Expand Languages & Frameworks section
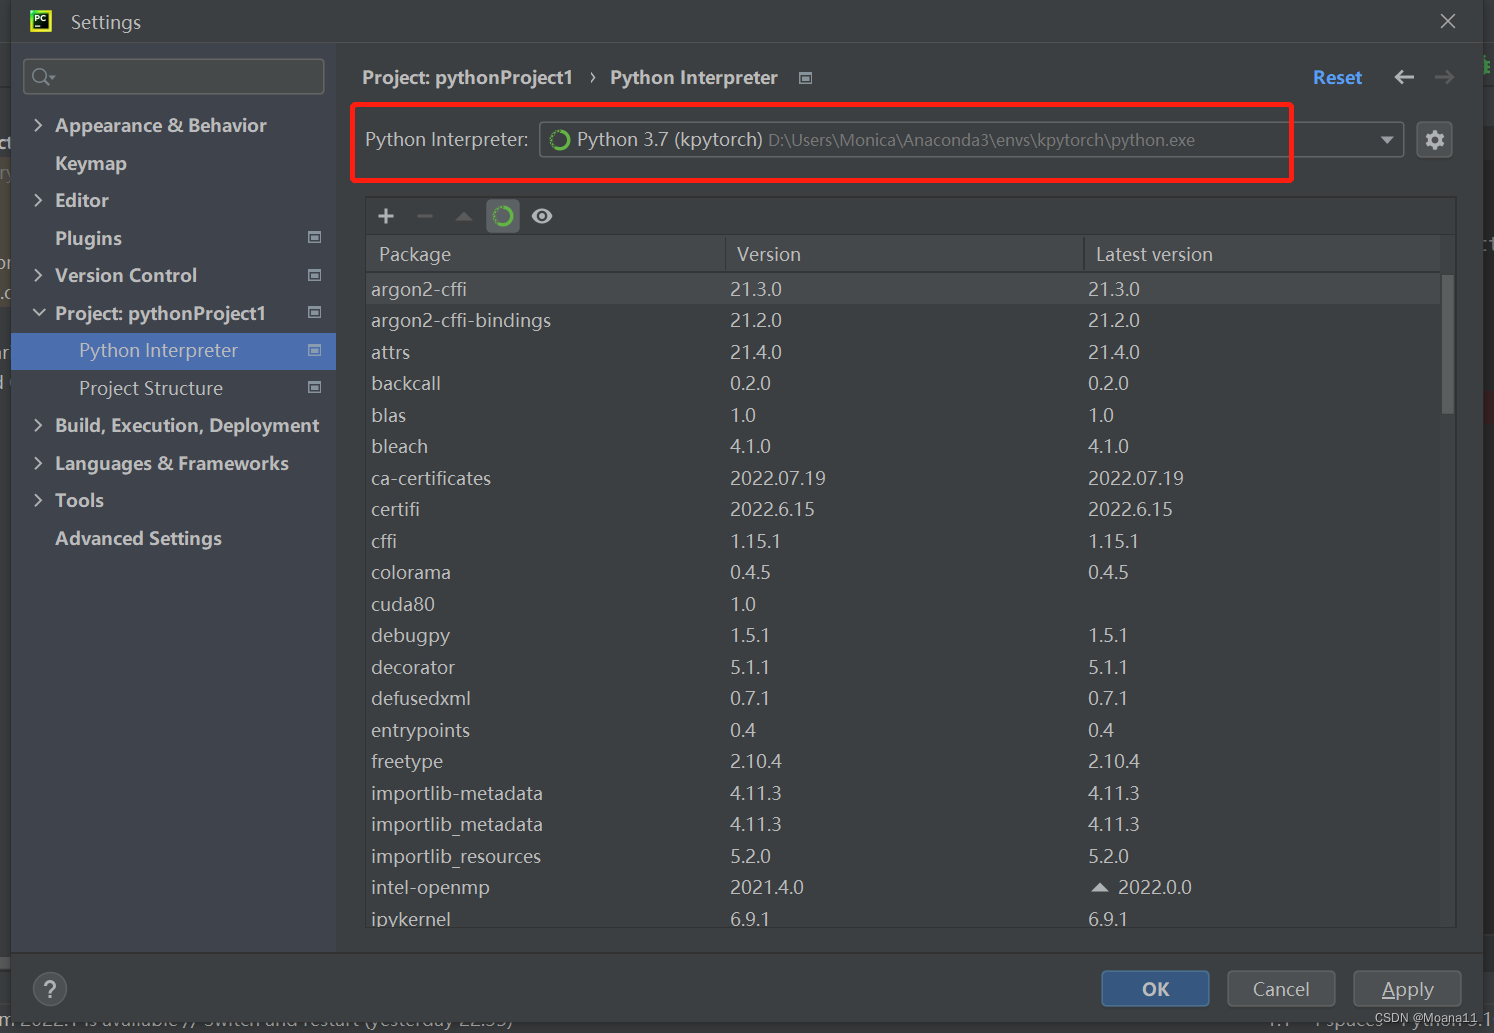 (x=38, y=463)
